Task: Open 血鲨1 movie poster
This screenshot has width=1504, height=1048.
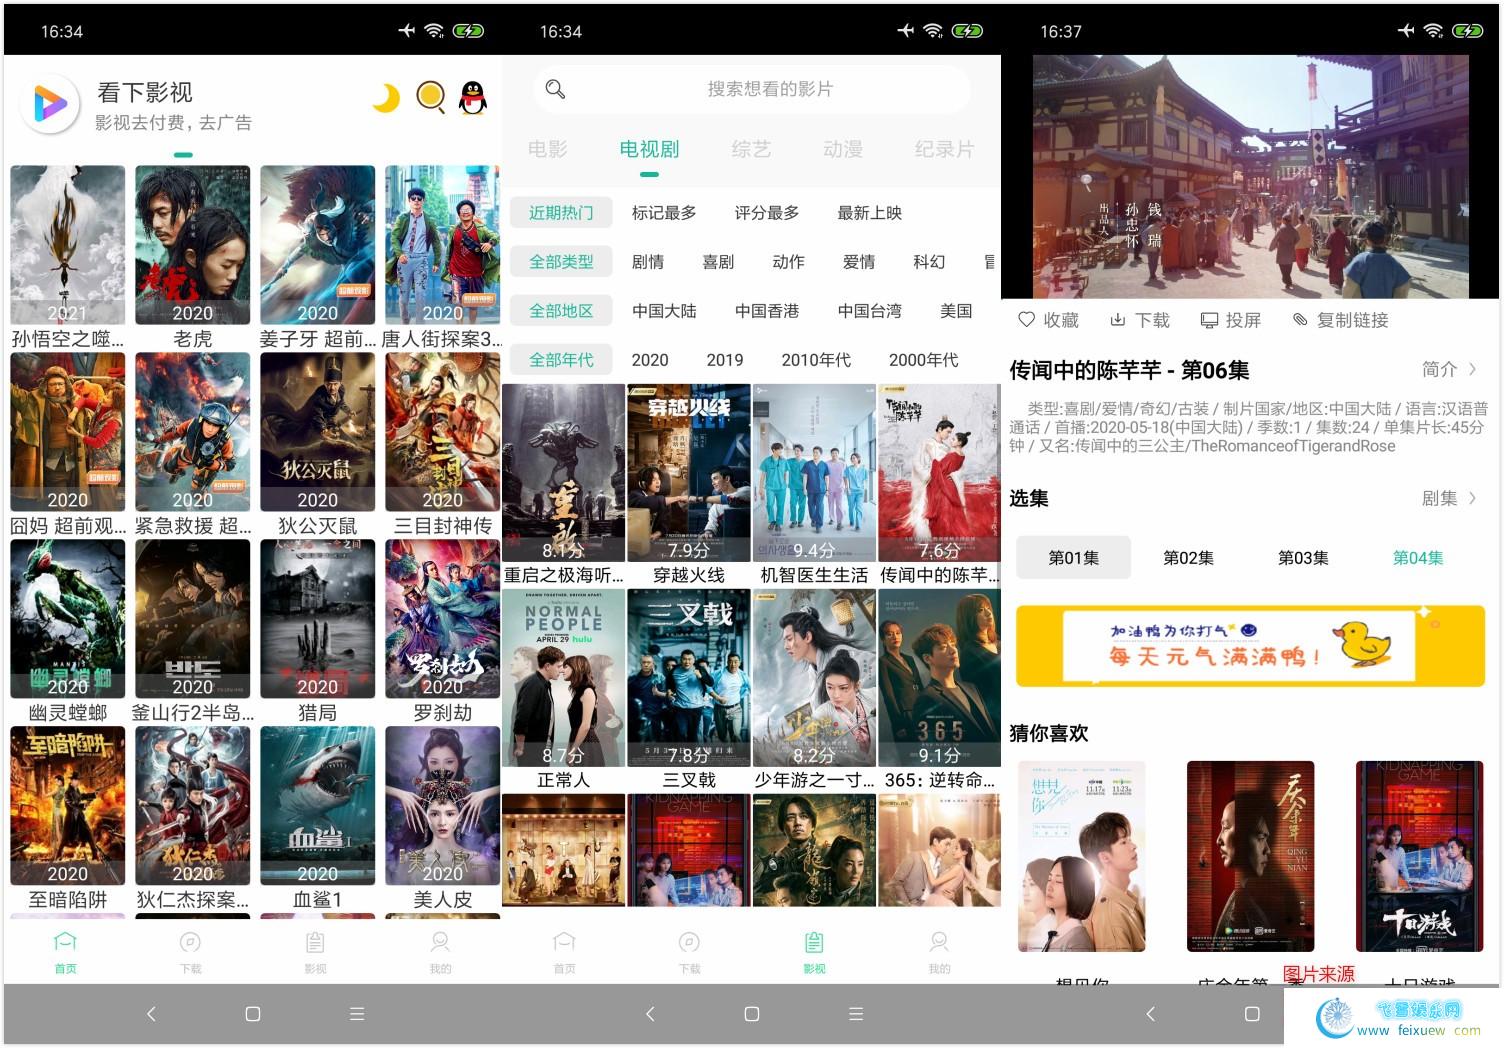Action: tap(317, 806)
